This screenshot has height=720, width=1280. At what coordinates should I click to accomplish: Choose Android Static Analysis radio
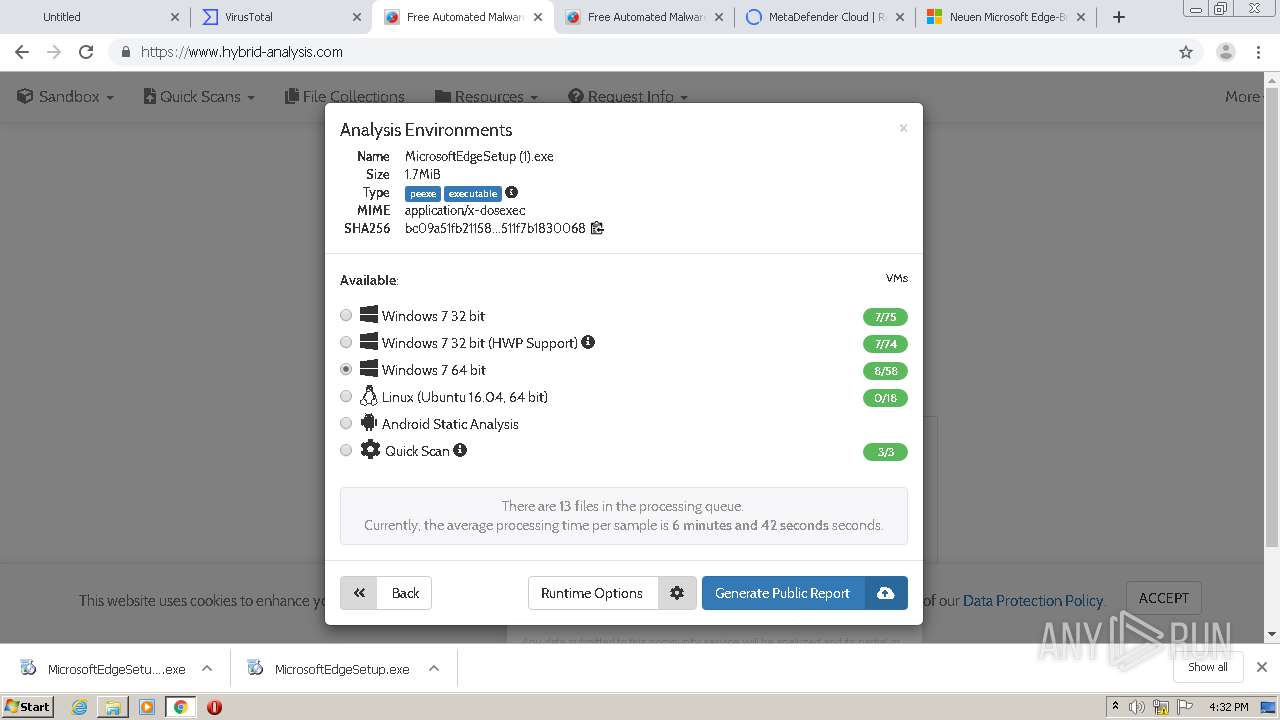(x=346, y=423)
